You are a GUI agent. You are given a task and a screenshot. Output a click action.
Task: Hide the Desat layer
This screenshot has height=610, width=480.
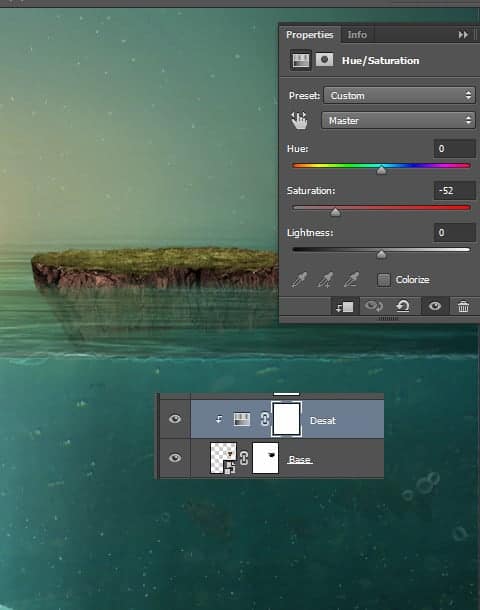175,419
